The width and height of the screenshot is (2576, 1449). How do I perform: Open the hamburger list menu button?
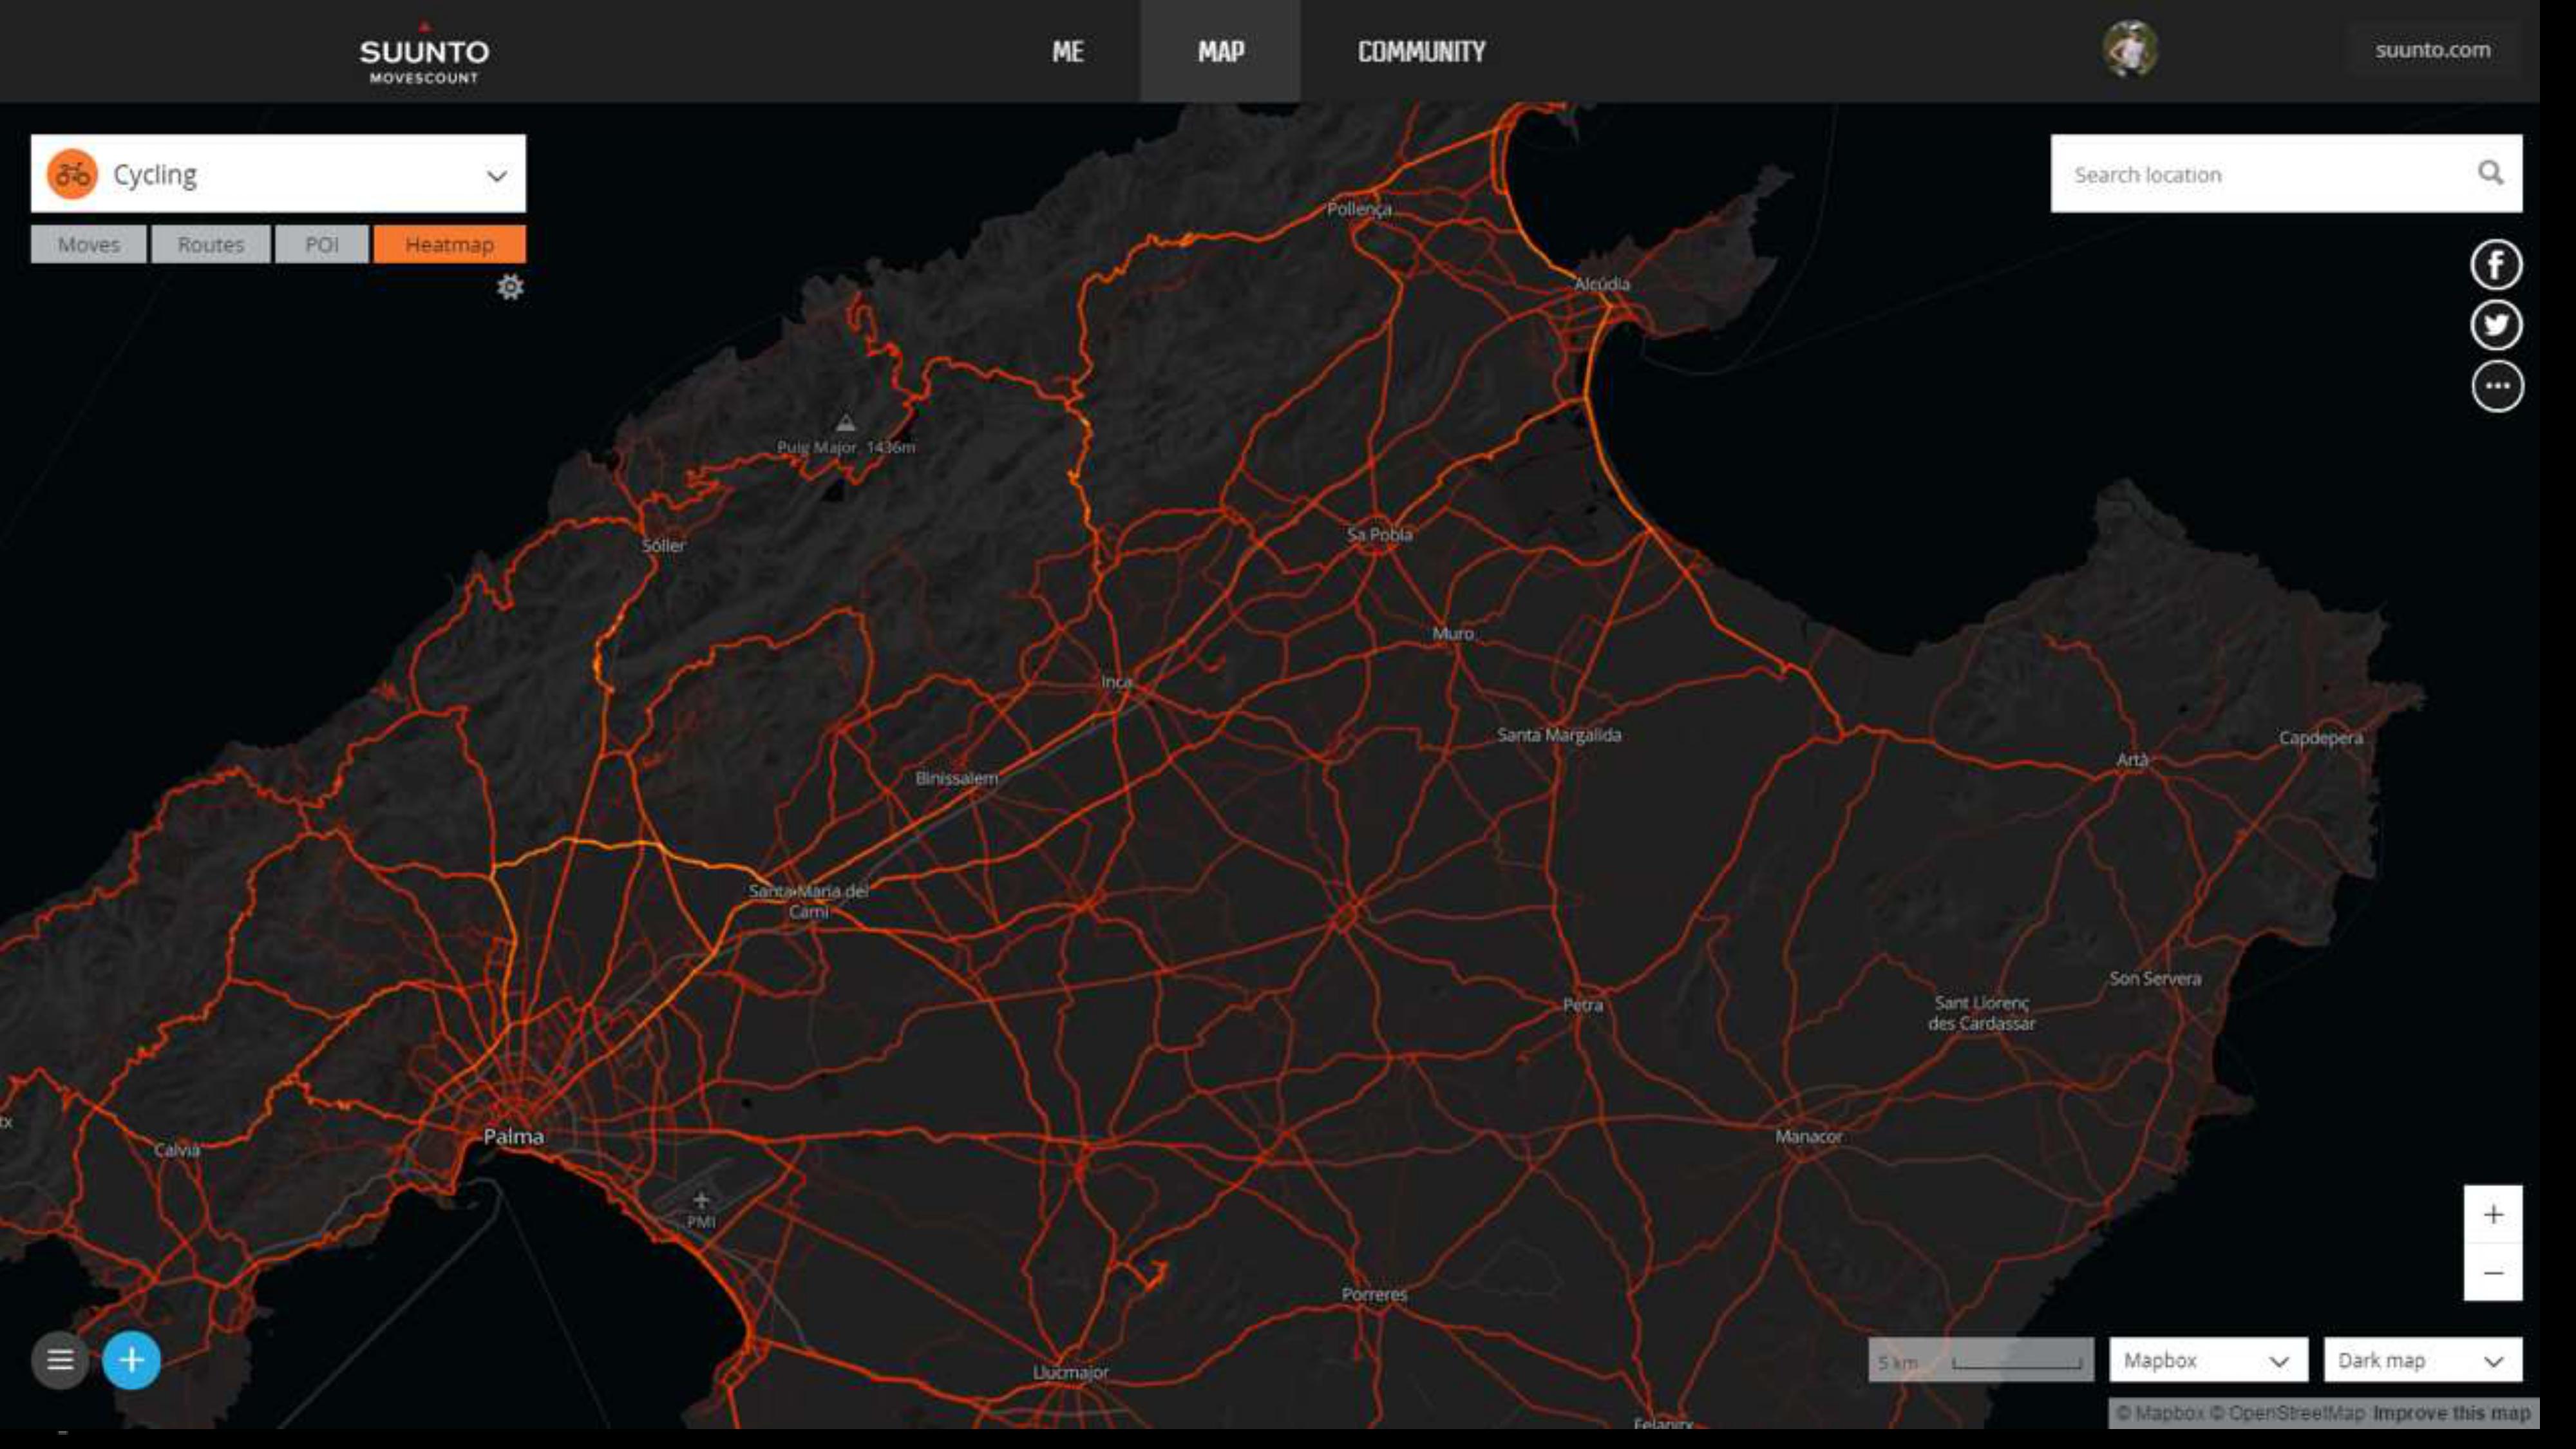[x=60, y=1360]
